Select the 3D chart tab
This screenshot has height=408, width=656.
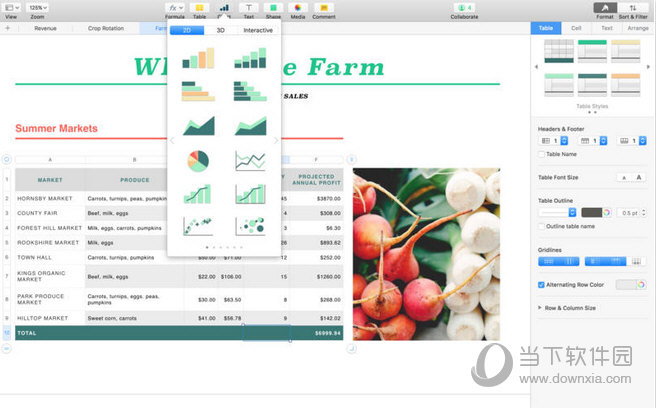tap(220, 30)
